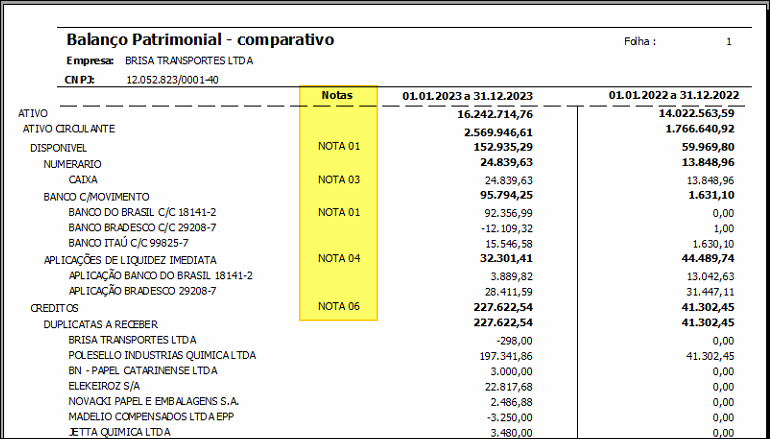This screenshot has width=770, height=439.
Task: Click ATIVO 2022 total 14.022.563,59
Action: click(697, 113)
